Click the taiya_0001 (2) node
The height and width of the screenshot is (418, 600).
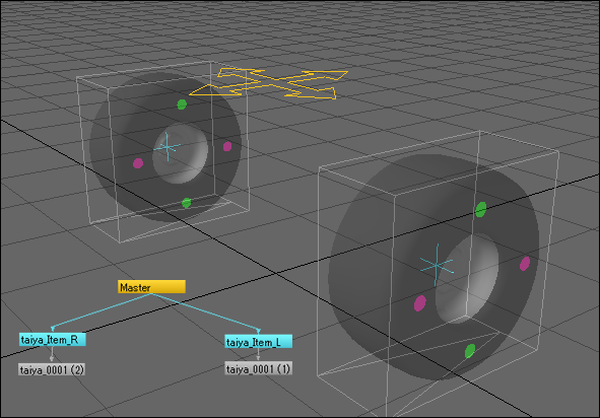52,370
